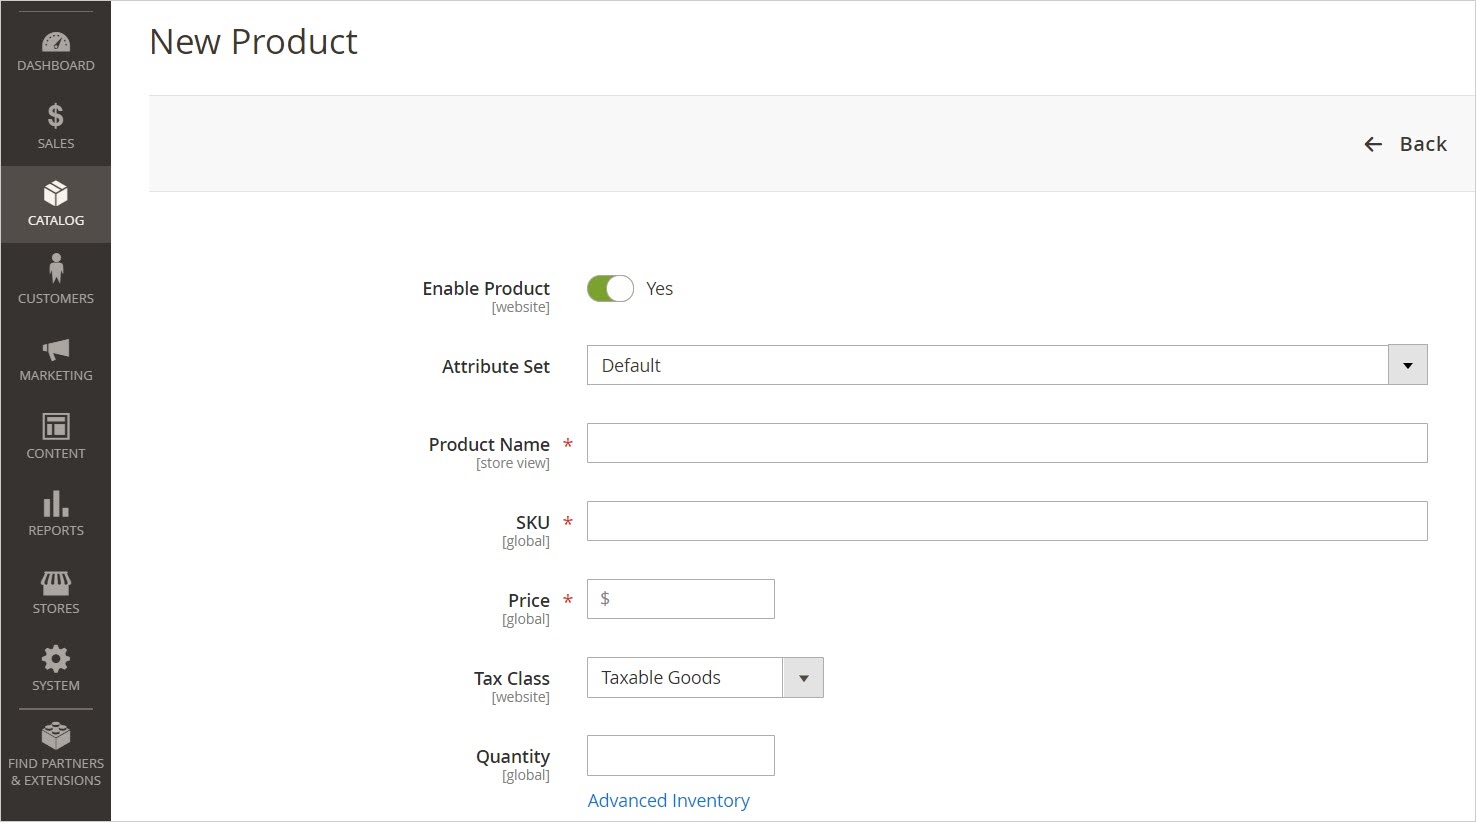This screenshot has height=822, width=1476.
Task: Toggle the Enable Product switch
Action: click(x=610, y=289)
